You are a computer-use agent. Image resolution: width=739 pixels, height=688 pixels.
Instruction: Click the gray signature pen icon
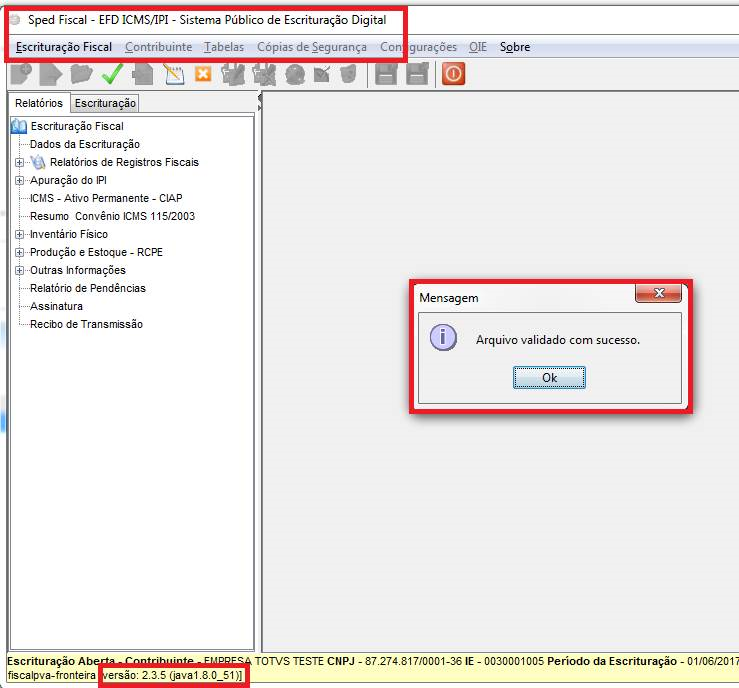[322, 74]
